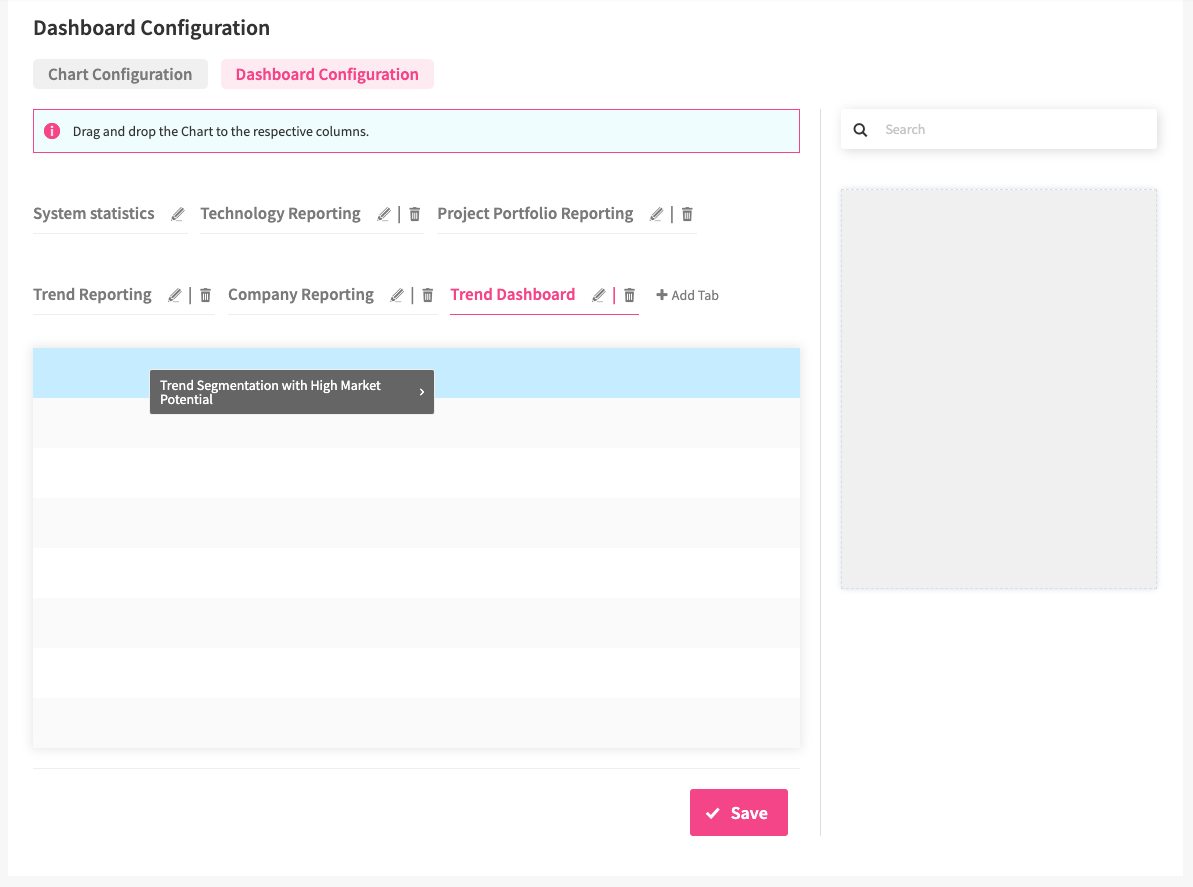Viewport: 1193px width, 887px height.
Task: Edit the Trend Reporting tab name
Action: 175,295
